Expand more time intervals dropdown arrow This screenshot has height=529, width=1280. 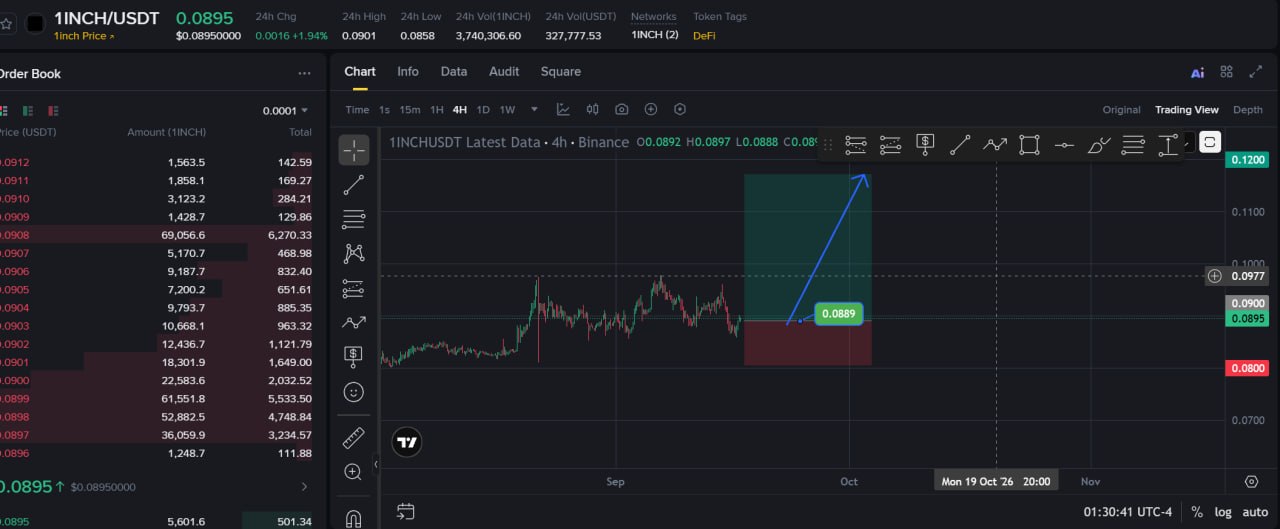(x=534, y=109)
